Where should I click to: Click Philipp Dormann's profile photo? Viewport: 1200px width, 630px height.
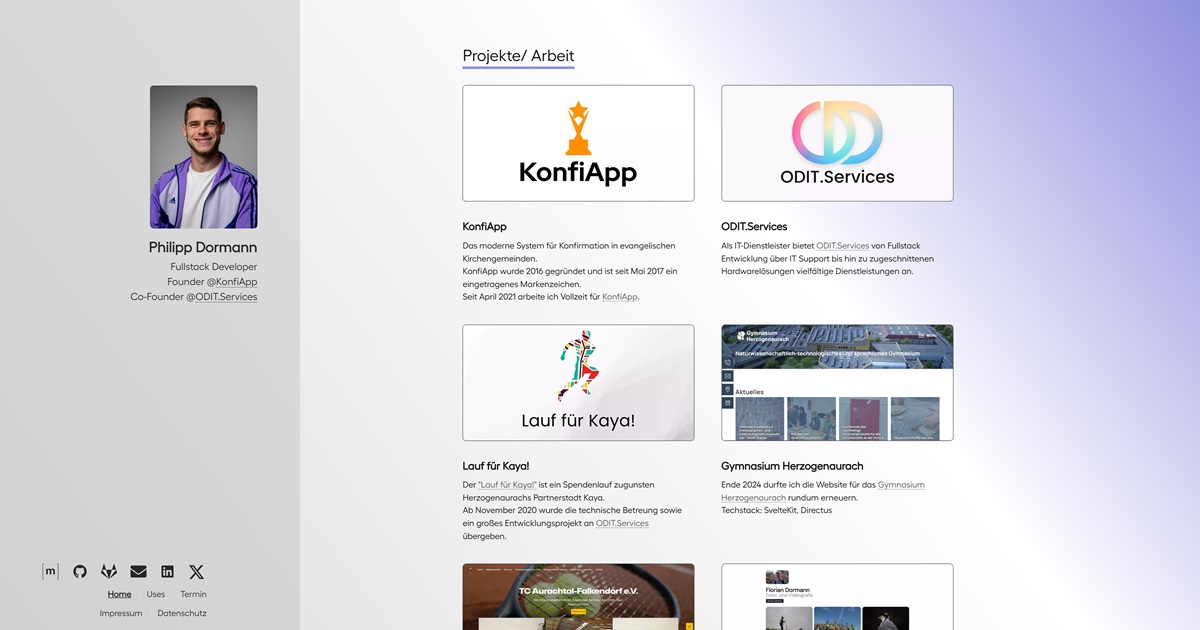click(204, 157)
